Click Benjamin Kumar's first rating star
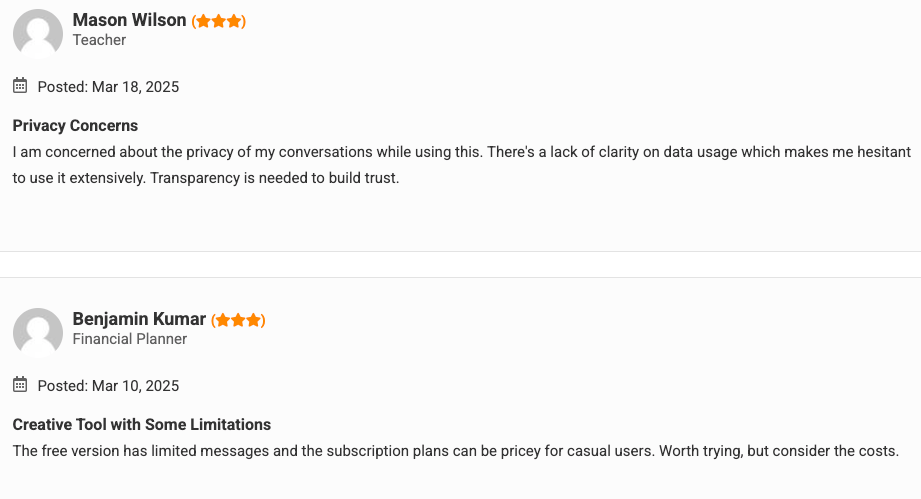The height and width of the screenshot is (499, 921). 223,320
